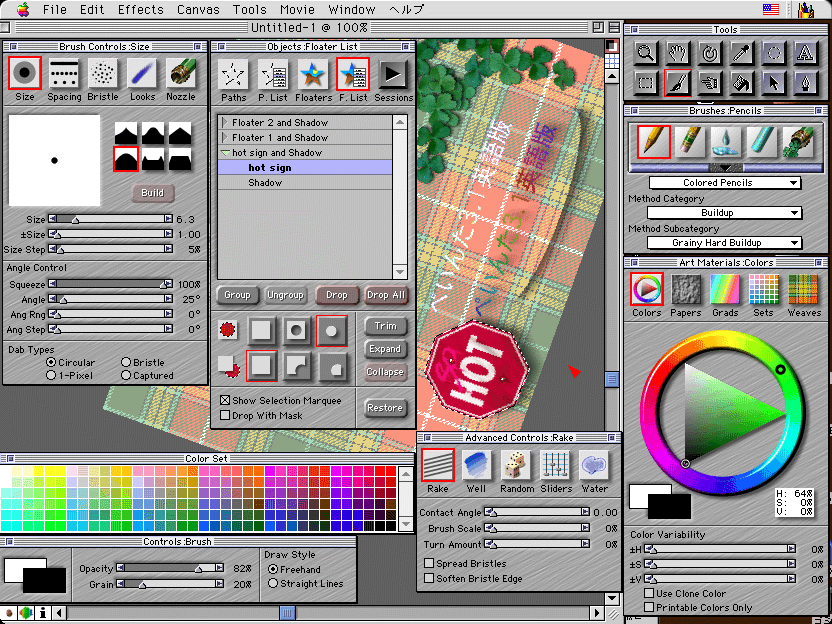Open the File menu

(55, 10)
